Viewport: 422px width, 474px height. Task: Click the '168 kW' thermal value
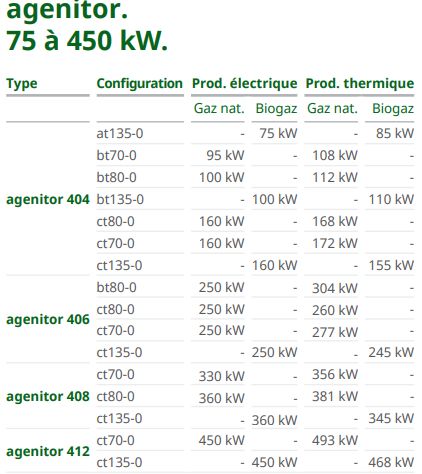coord(335,222)
